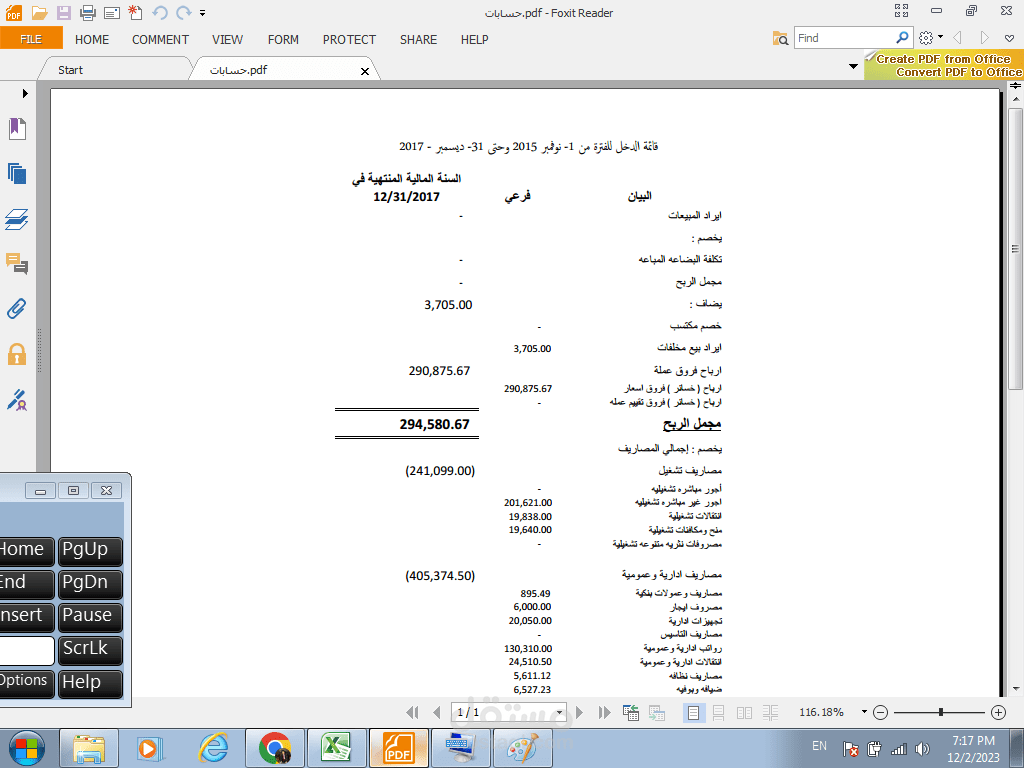Click the zoom out minus button
Image resolution: width=1024 pixels, height=768 pixels.
[881, 712]
